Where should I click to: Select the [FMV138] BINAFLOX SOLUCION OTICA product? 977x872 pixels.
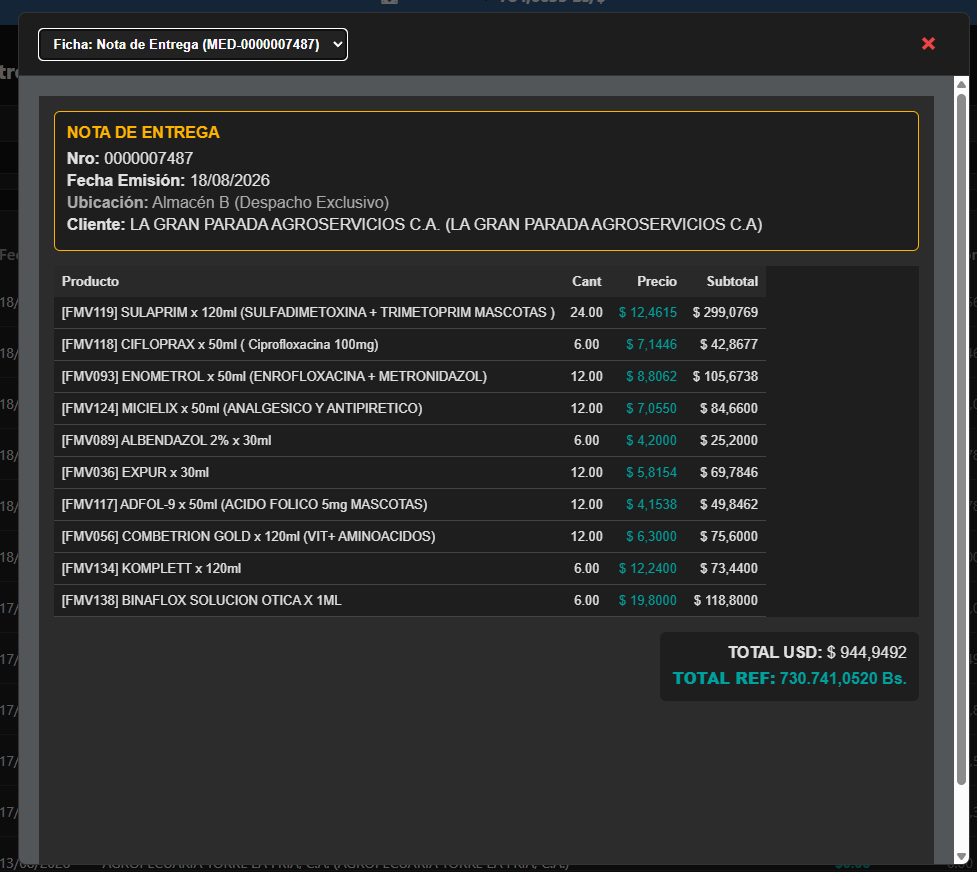(x=201, y=600)
